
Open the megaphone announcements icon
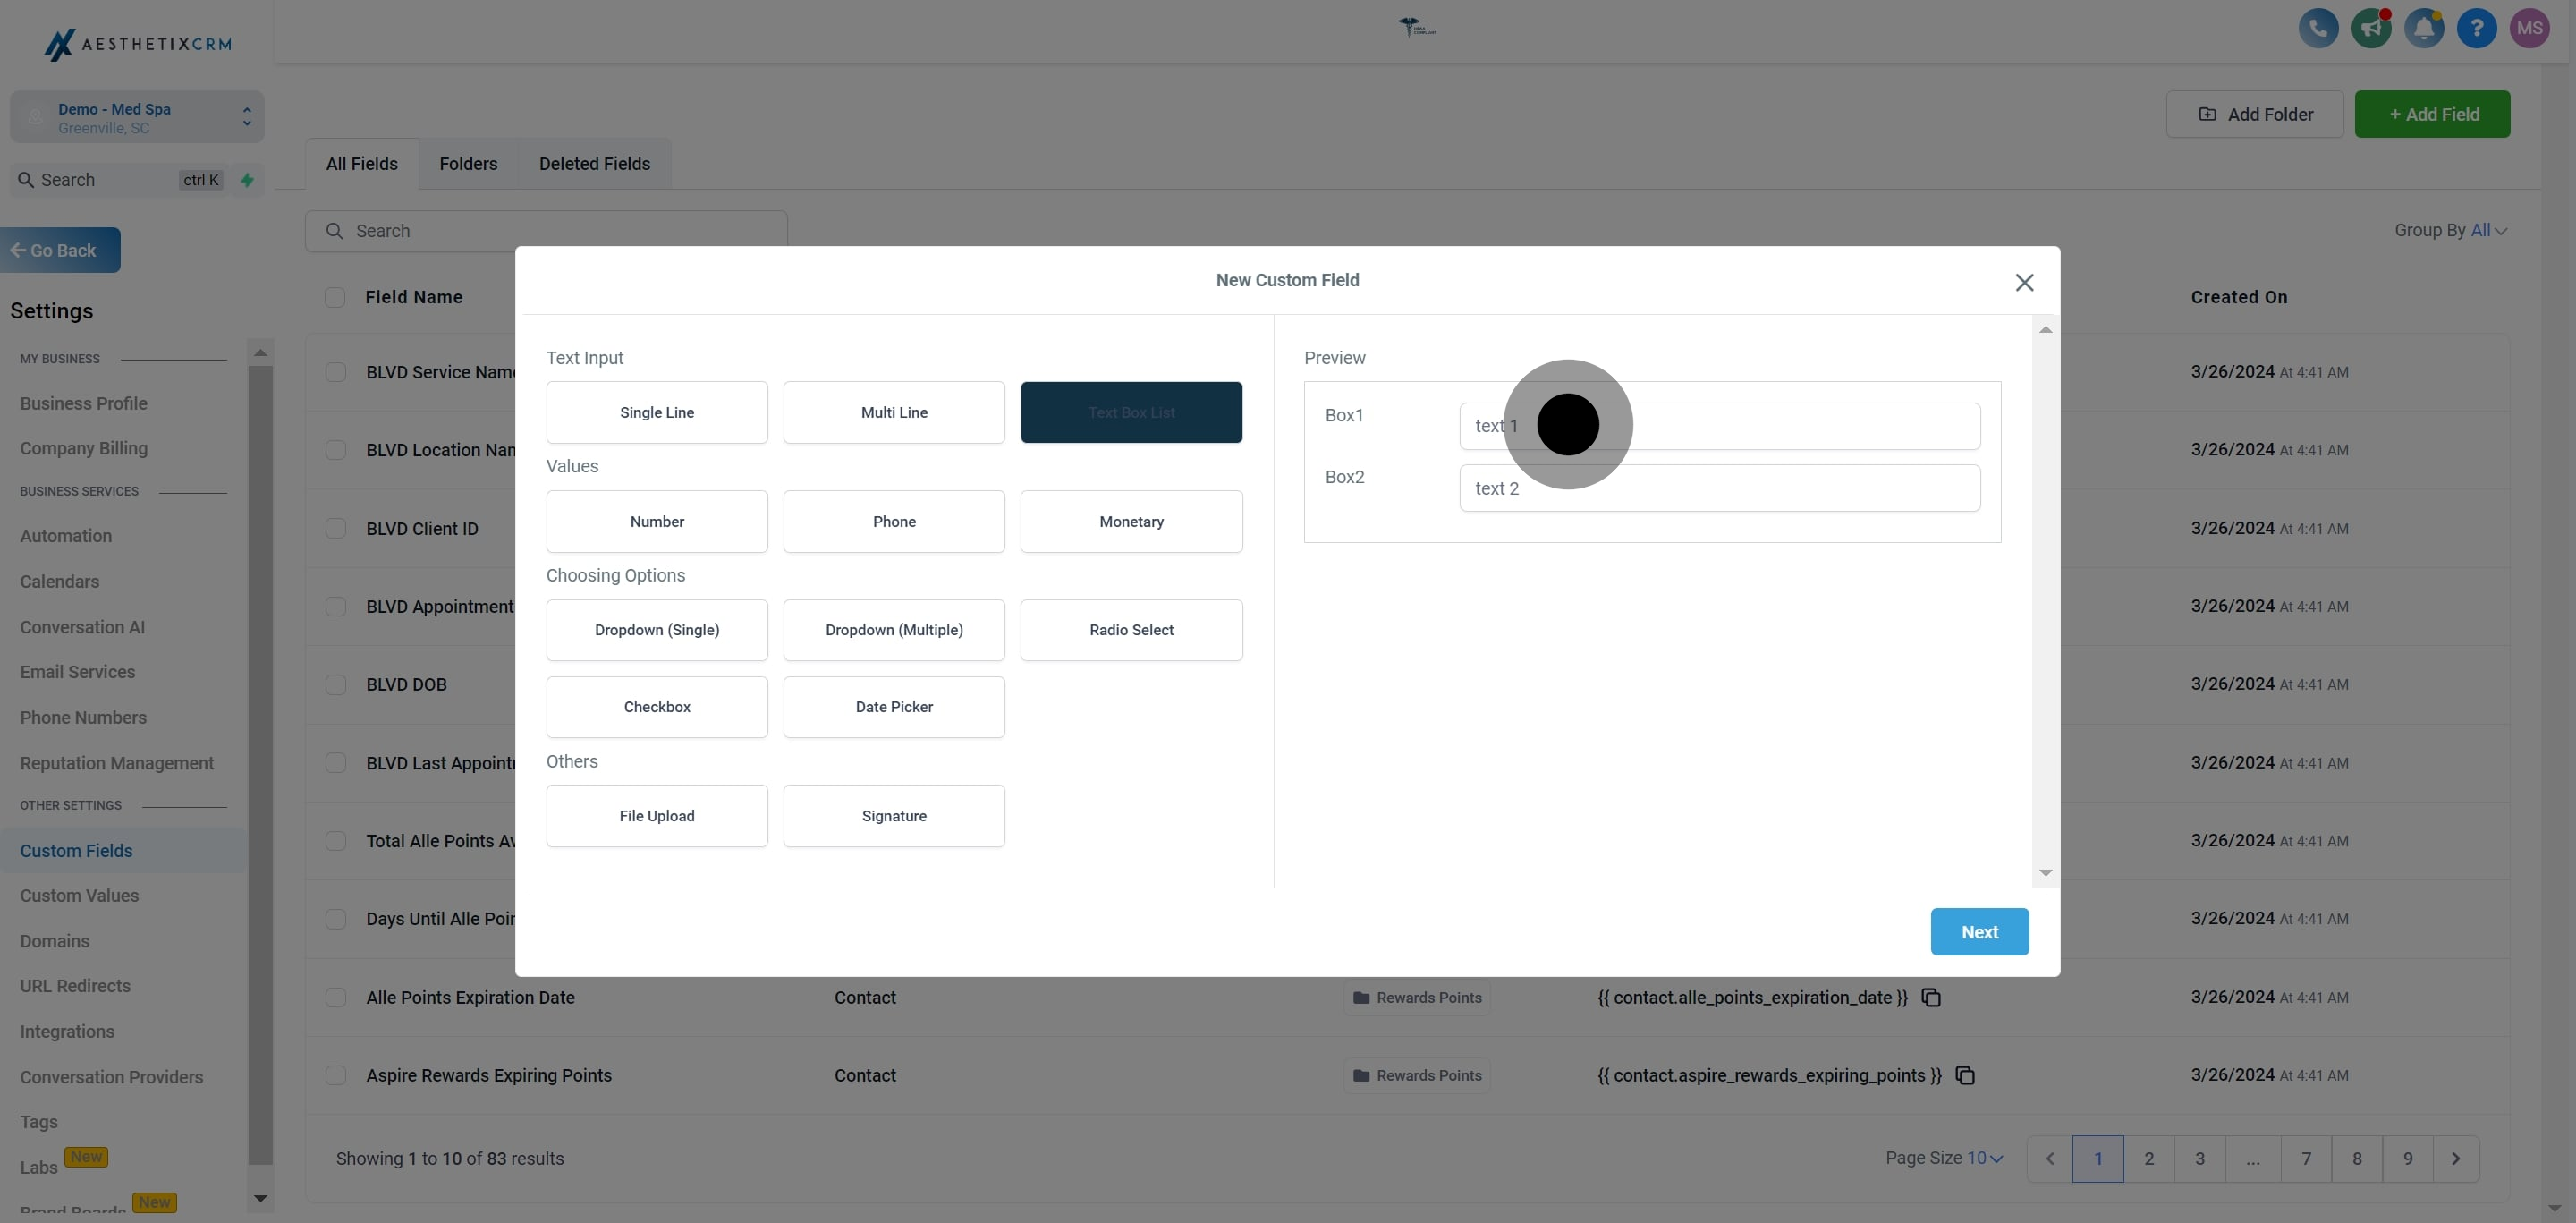(2371, 28)
